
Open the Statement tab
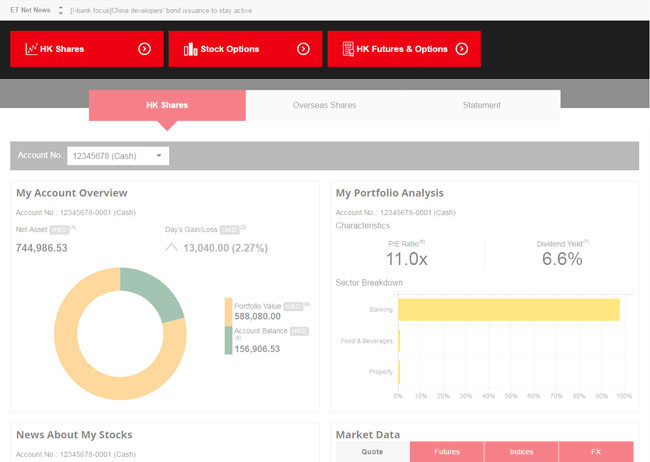coord(482,105)
